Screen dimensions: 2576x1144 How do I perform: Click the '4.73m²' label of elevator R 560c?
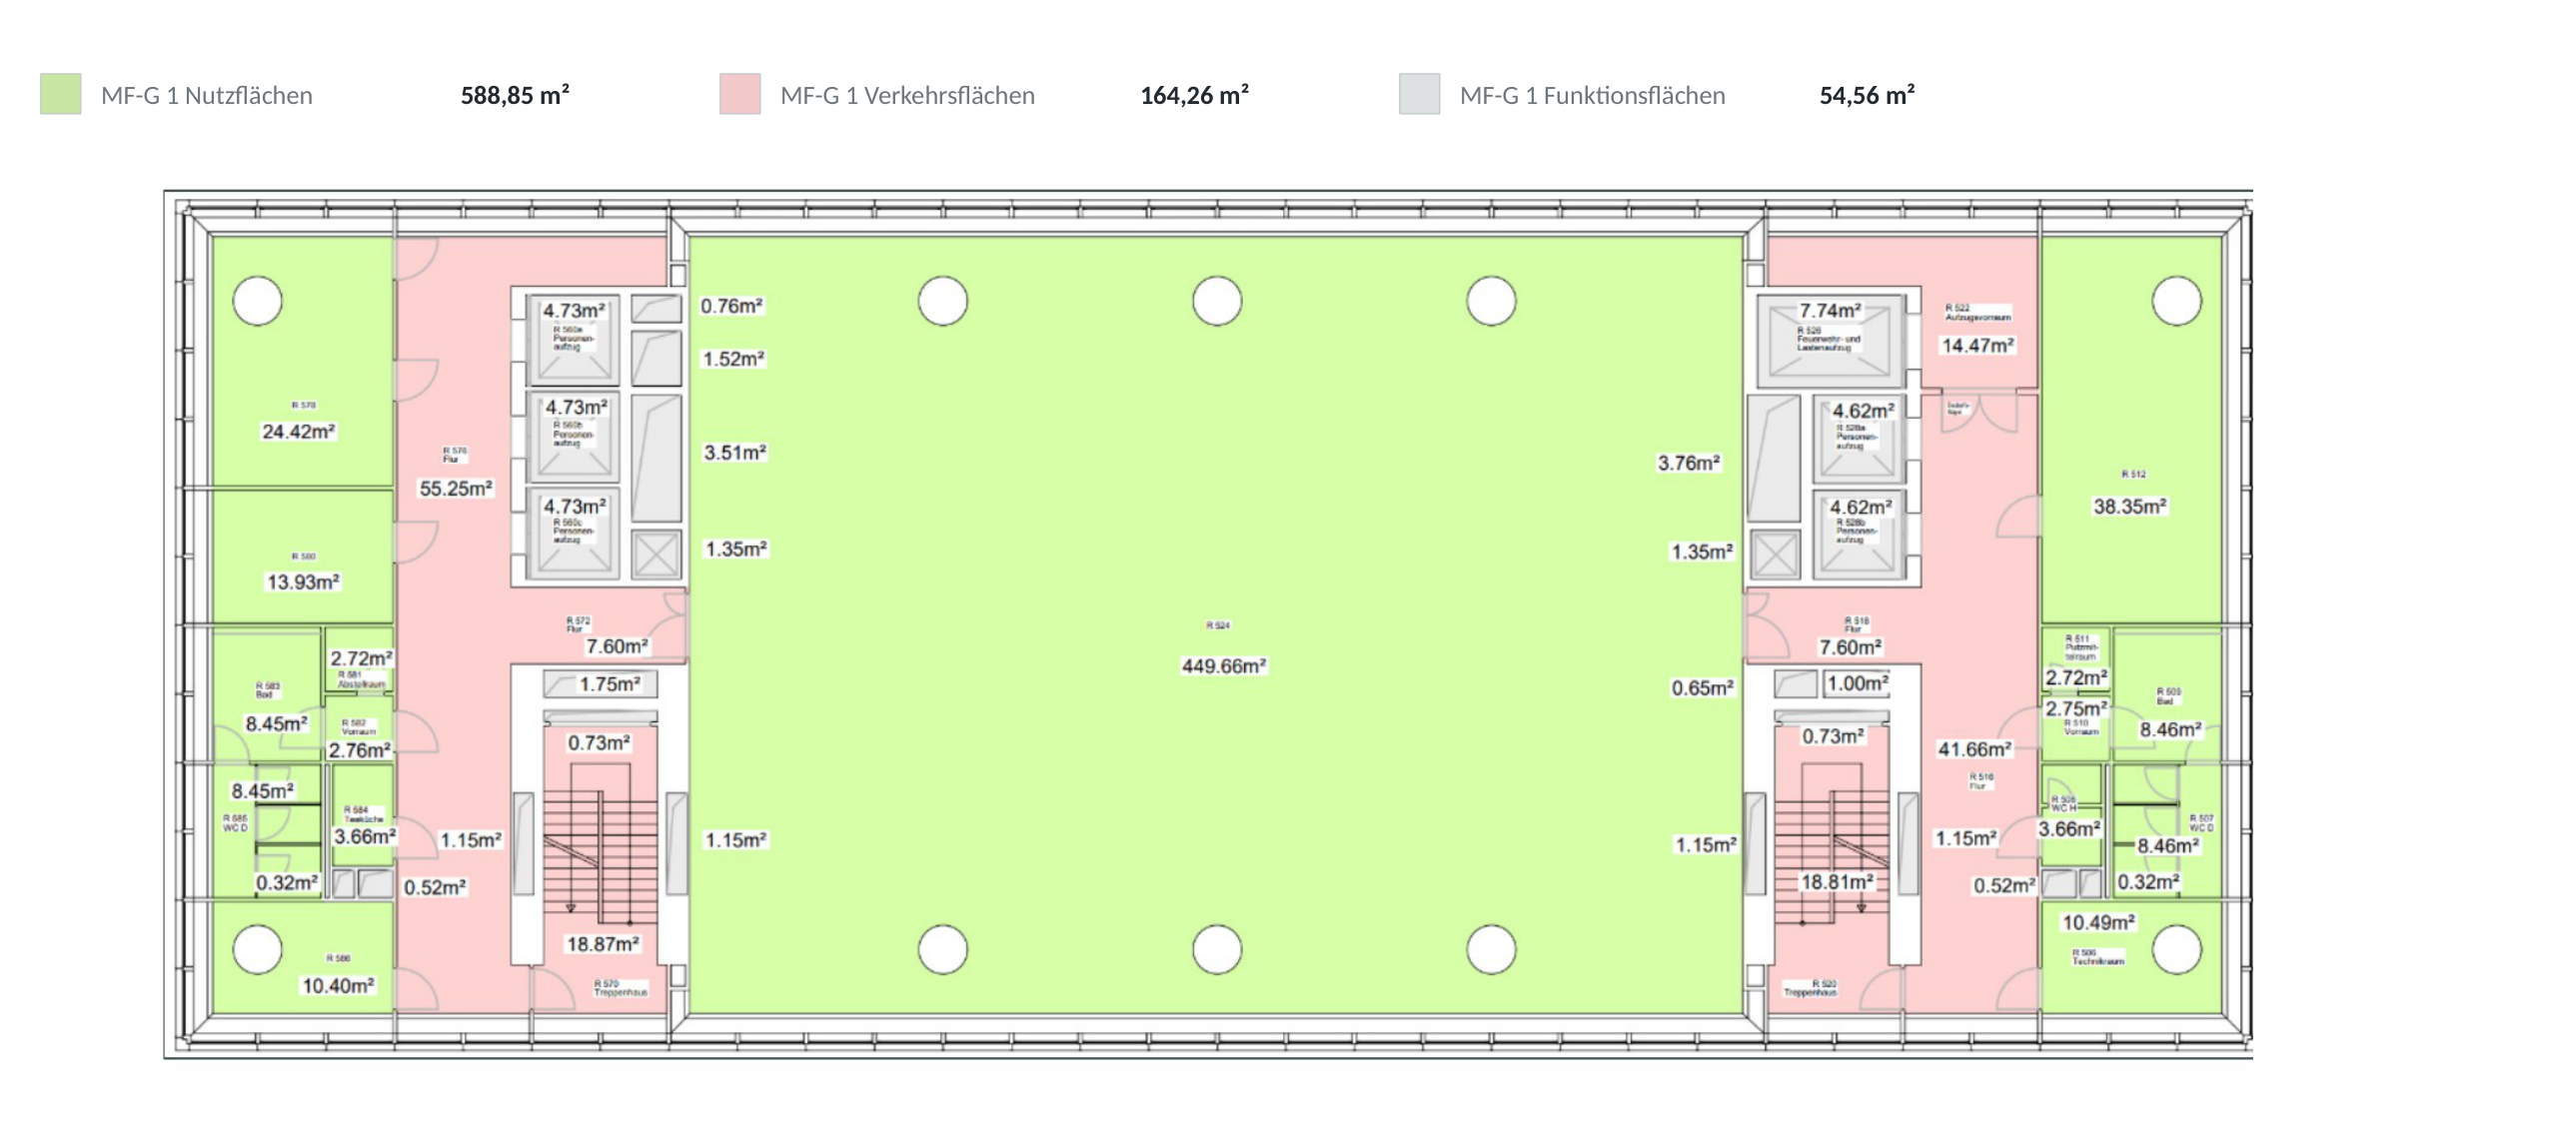(575, 507)
